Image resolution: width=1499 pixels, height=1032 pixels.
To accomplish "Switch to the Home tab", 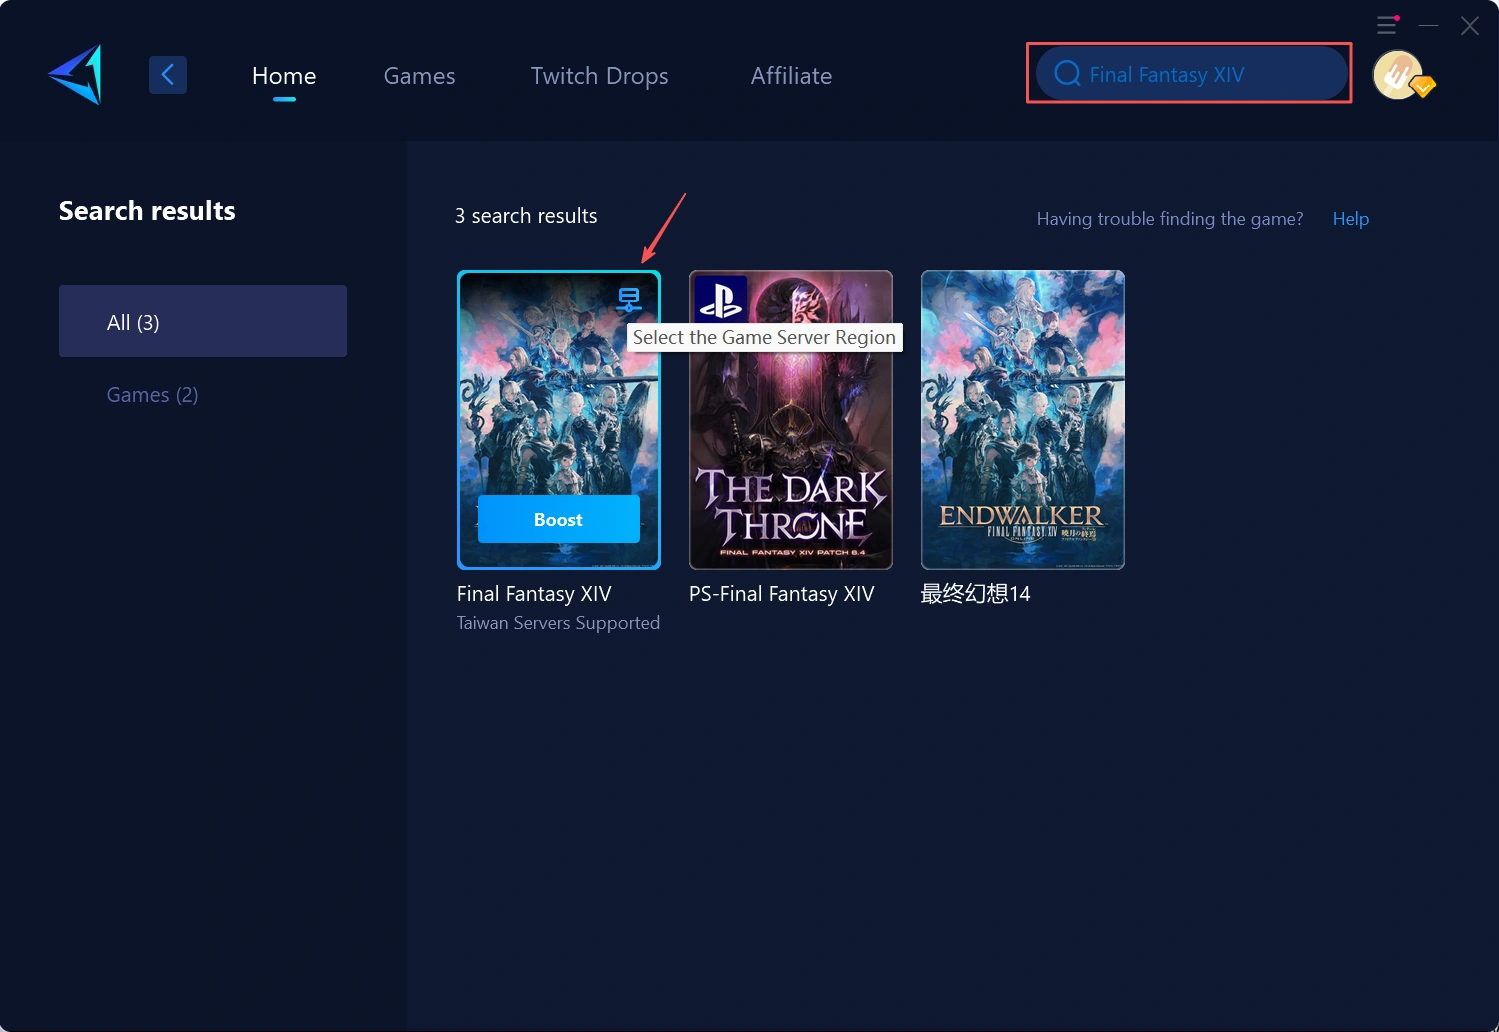I will pos(284,76).
